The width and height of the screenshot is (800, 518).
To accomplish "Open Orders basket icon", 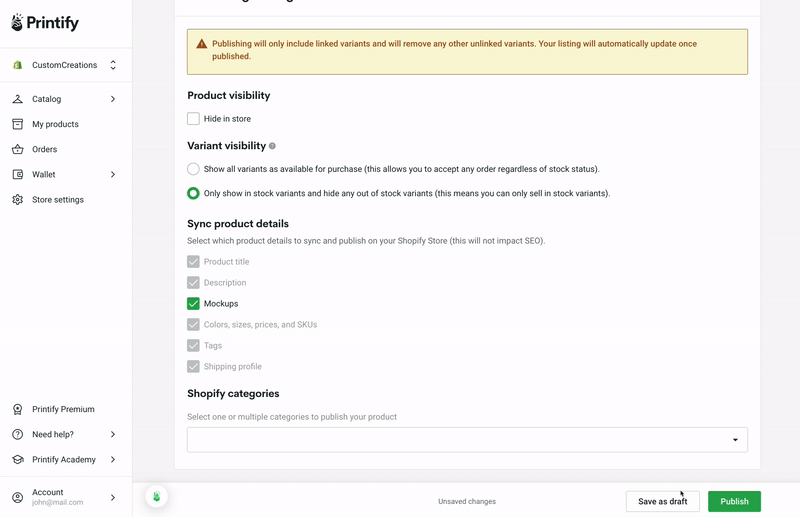I will click(x=17, y=149).
